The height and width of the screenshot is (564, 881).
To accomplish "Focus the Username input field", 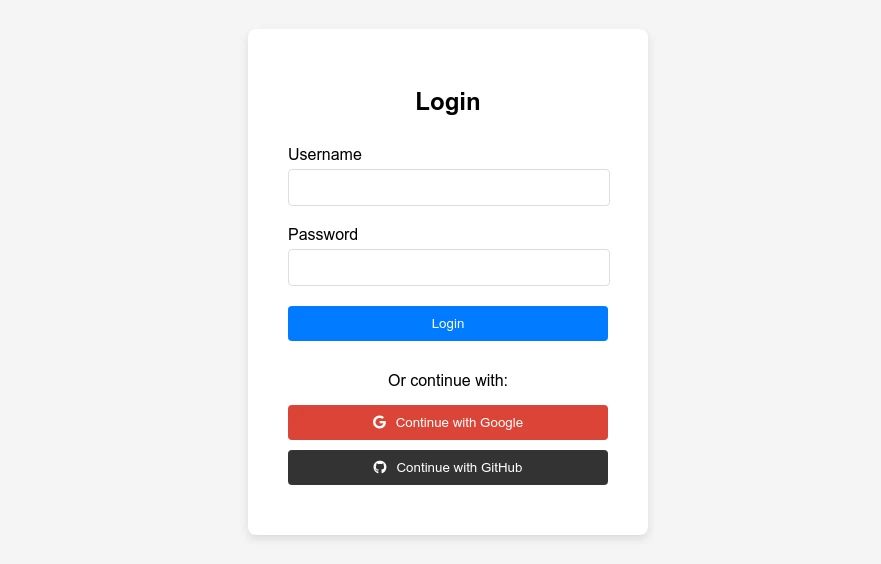I will click(x=448, y=187).
